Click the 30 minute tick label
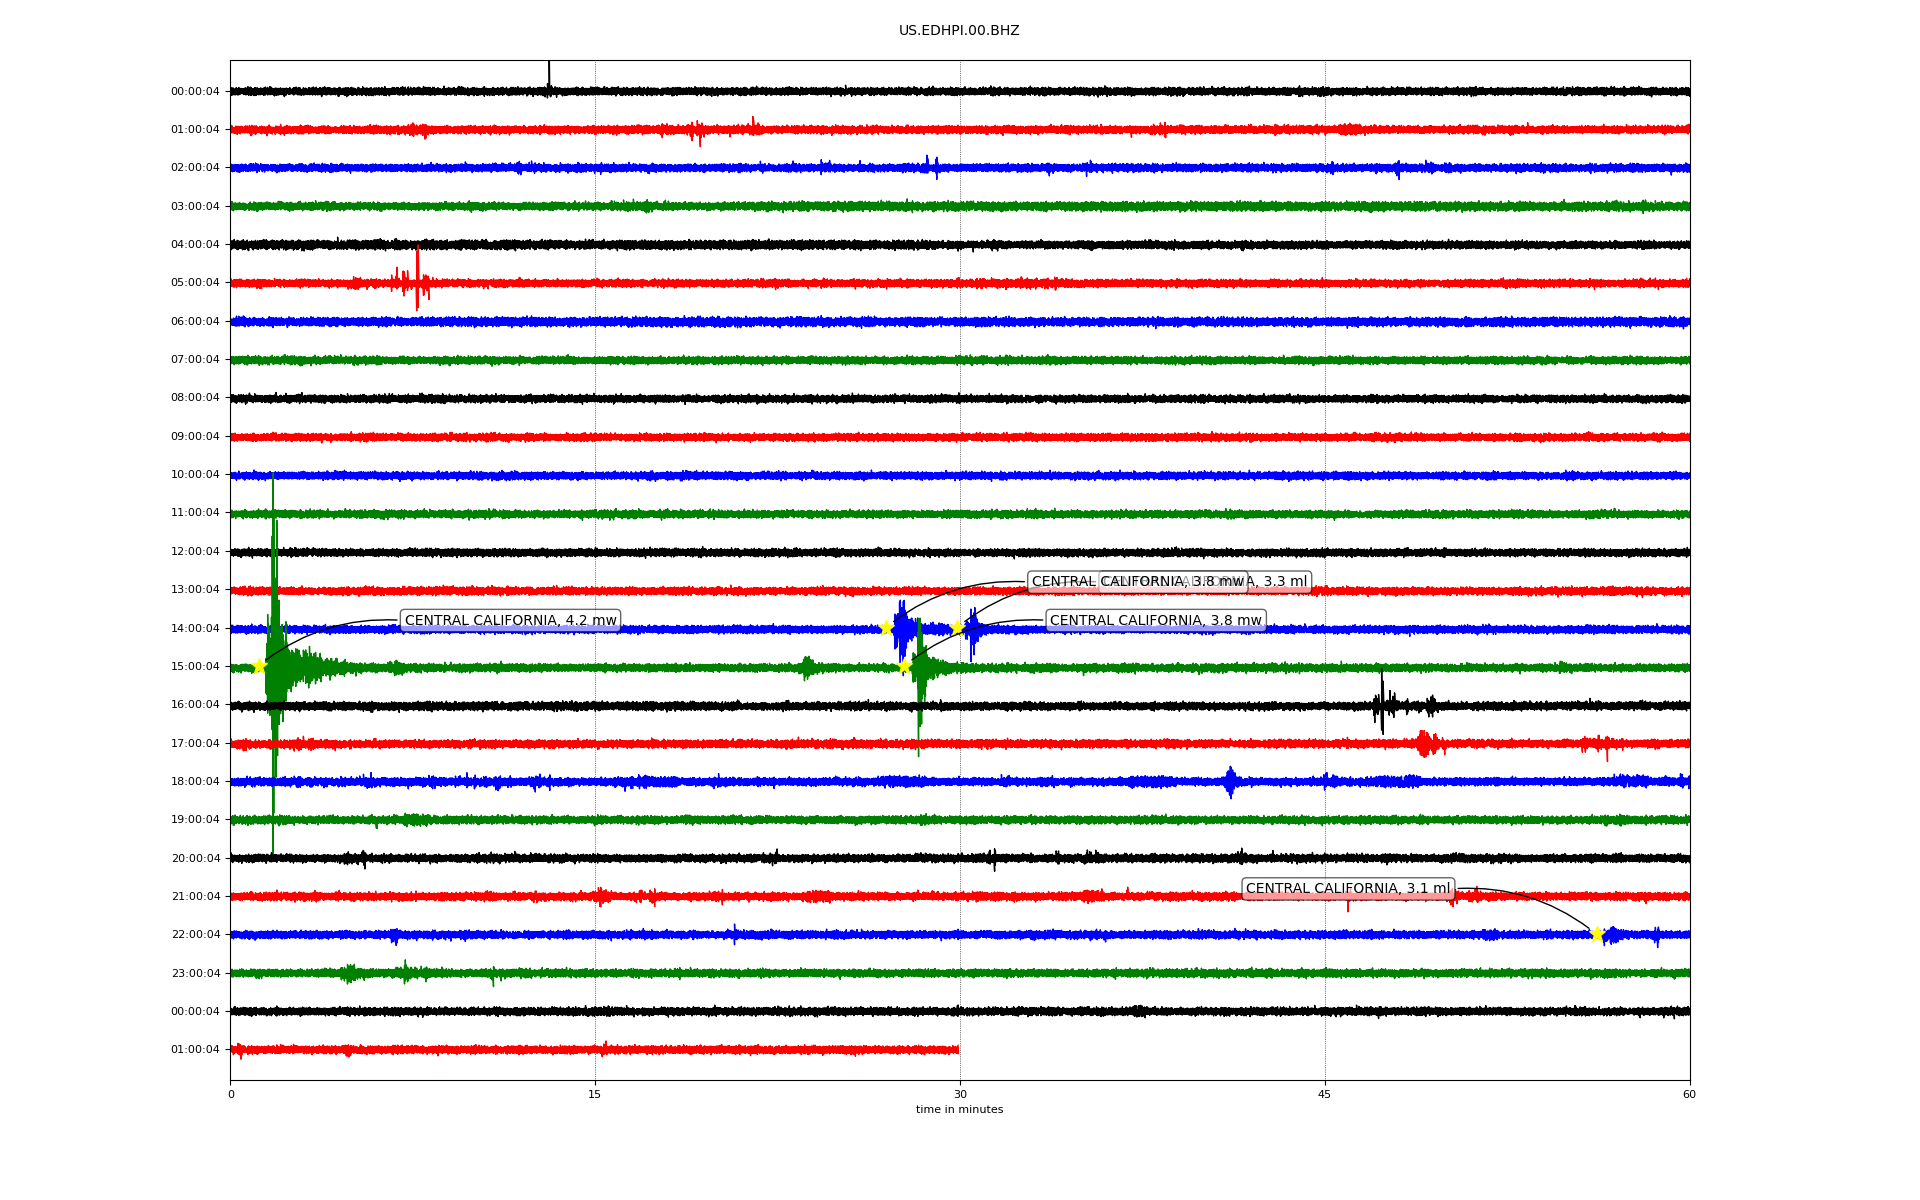 point(960,1094)
